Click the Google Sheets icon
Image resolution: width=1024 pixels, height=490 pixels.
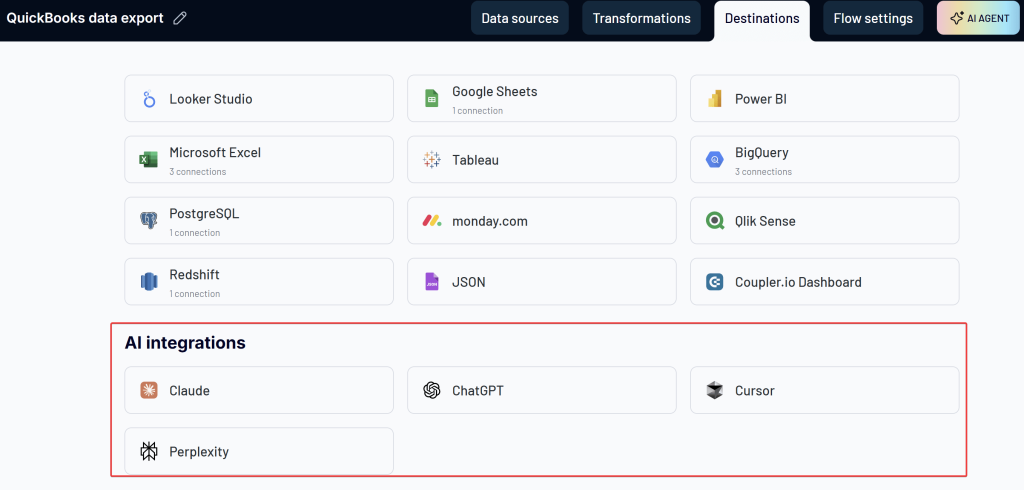pyautogui.click(x=432, y=99)
